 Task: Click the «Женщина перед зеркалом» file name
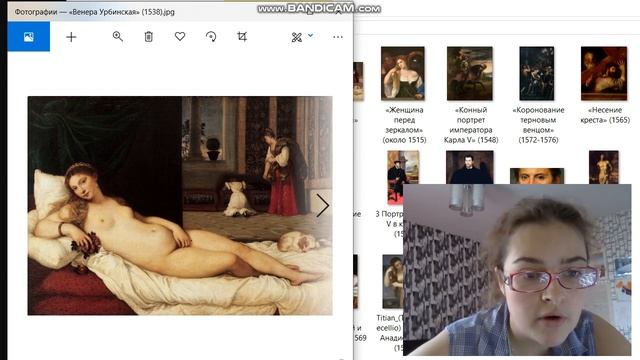click(404, 125)
